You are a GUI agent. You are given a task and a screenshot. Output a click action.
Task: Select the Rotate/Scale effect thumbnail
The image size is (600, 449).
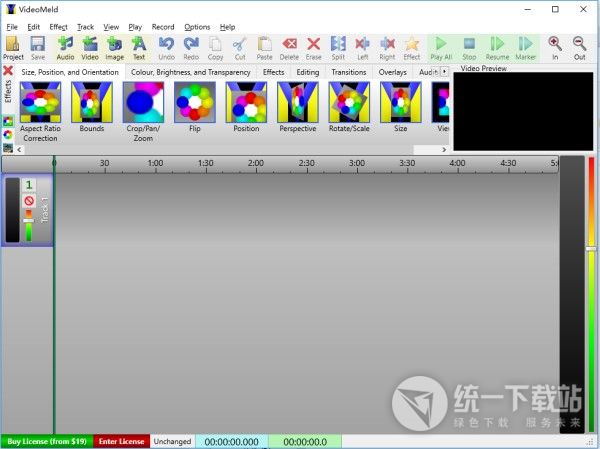coord(349,107)
